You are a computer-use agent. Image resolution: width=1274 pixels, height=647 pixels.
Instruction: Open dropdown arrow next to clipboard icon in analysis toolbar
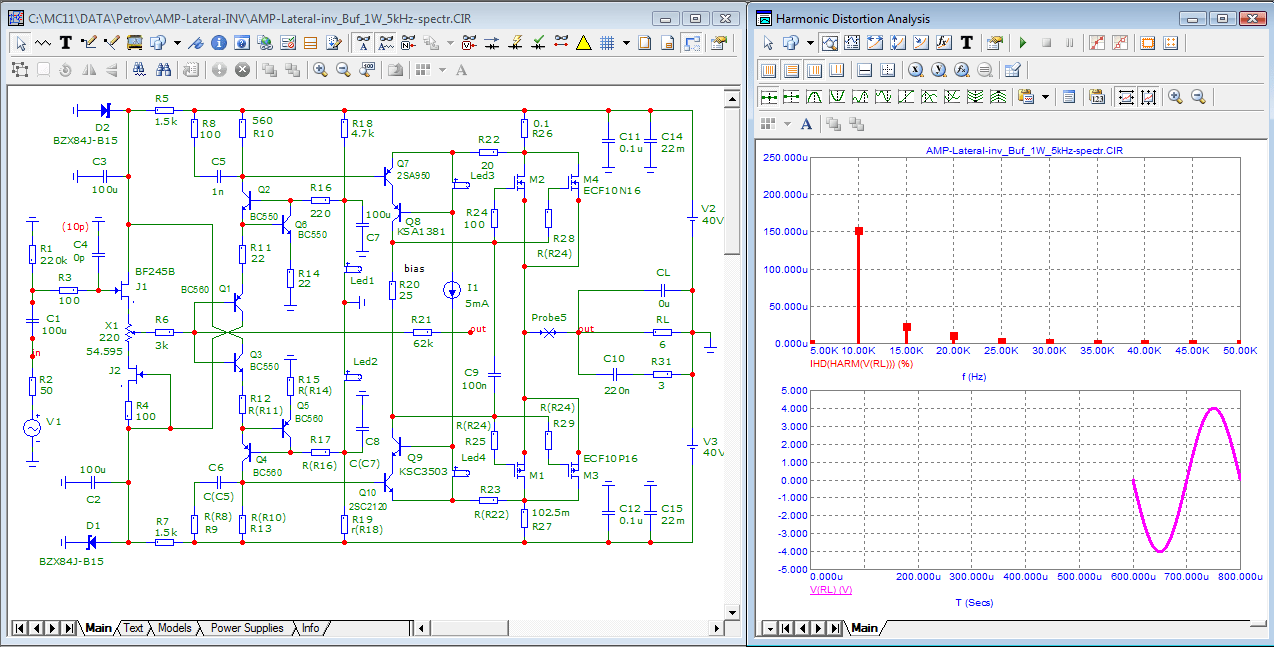click(1045, 96)
